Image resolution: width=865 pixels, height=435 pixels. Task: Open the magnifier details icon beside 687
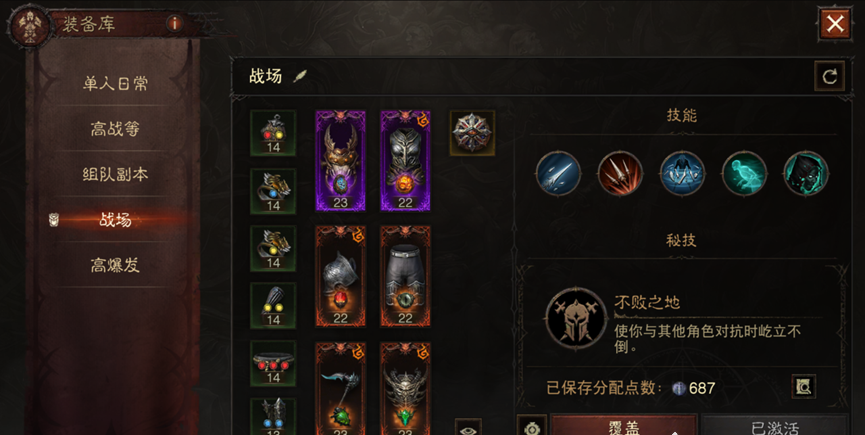(x=804, y=387)
